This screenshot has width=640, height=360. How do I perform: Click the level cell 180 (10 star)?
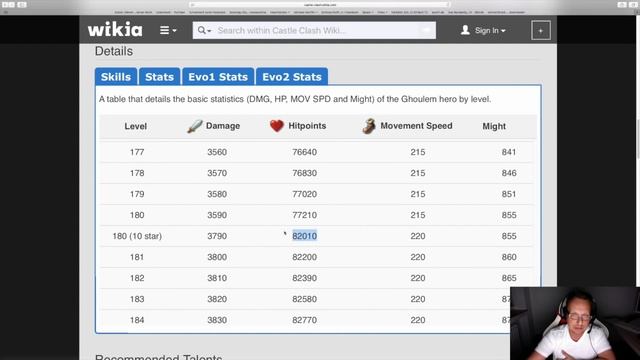tap(137, 236)
